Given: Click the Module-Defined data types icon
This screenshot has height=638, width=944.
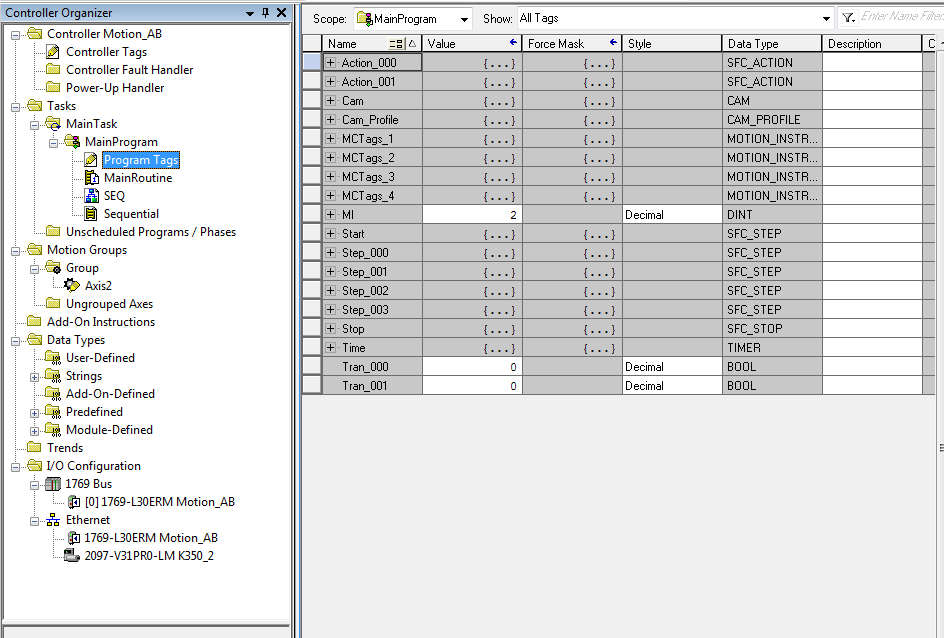Looking at the screenshot, I should click(54, 430).
